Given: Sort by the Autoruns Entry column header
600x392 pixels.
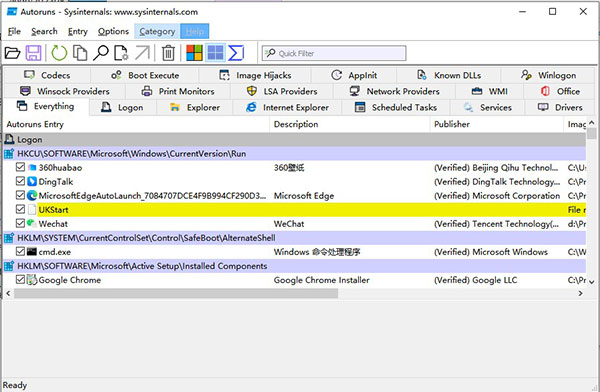Looking at the screenshot, I should (x=136, y=124).
